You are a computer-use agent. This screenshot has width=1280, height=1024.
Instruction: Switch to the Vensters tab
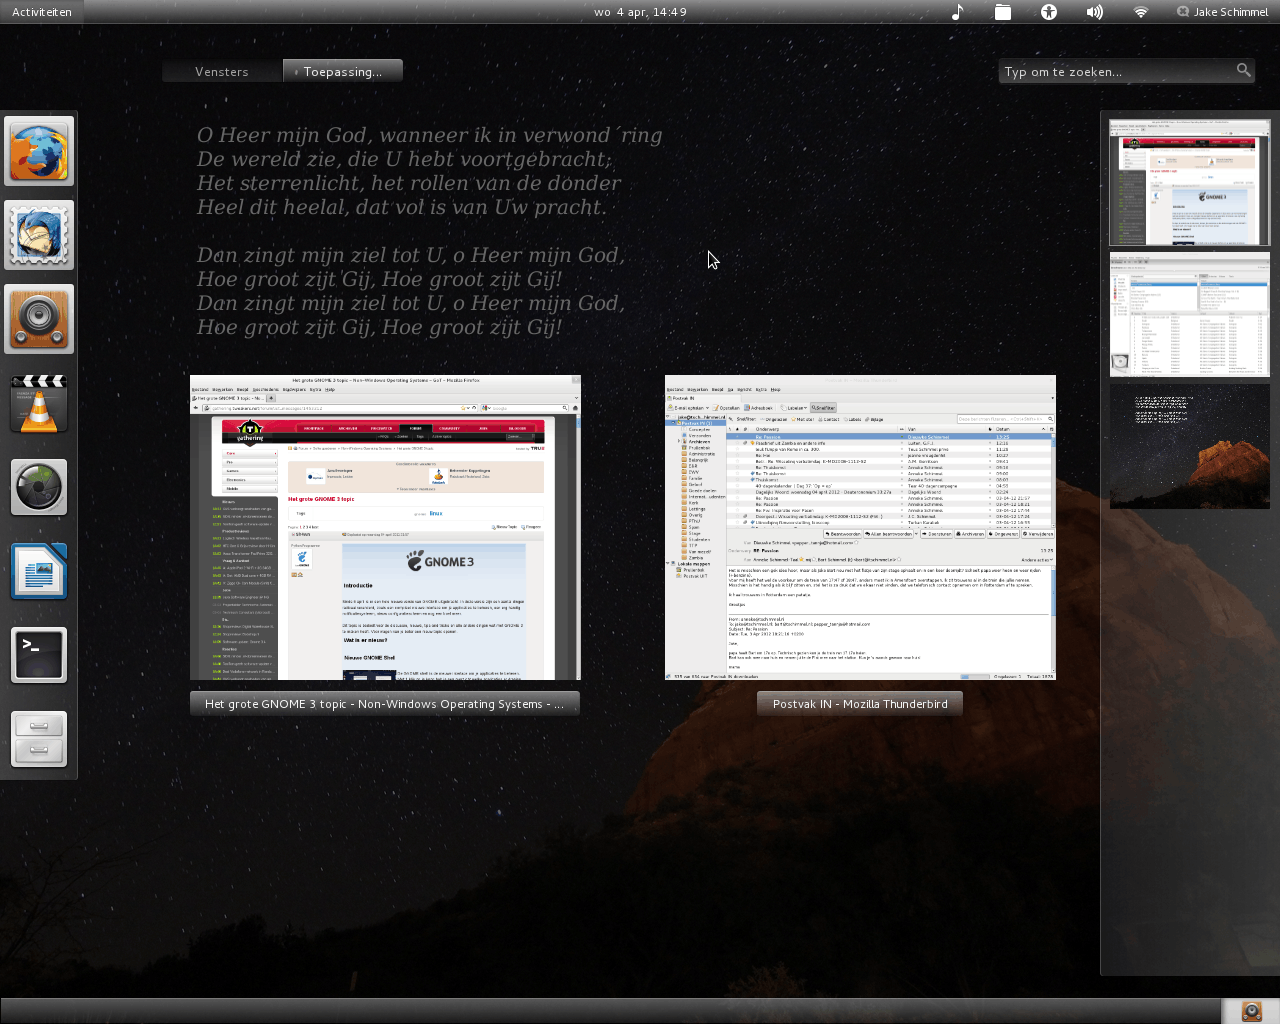[222, 71]
